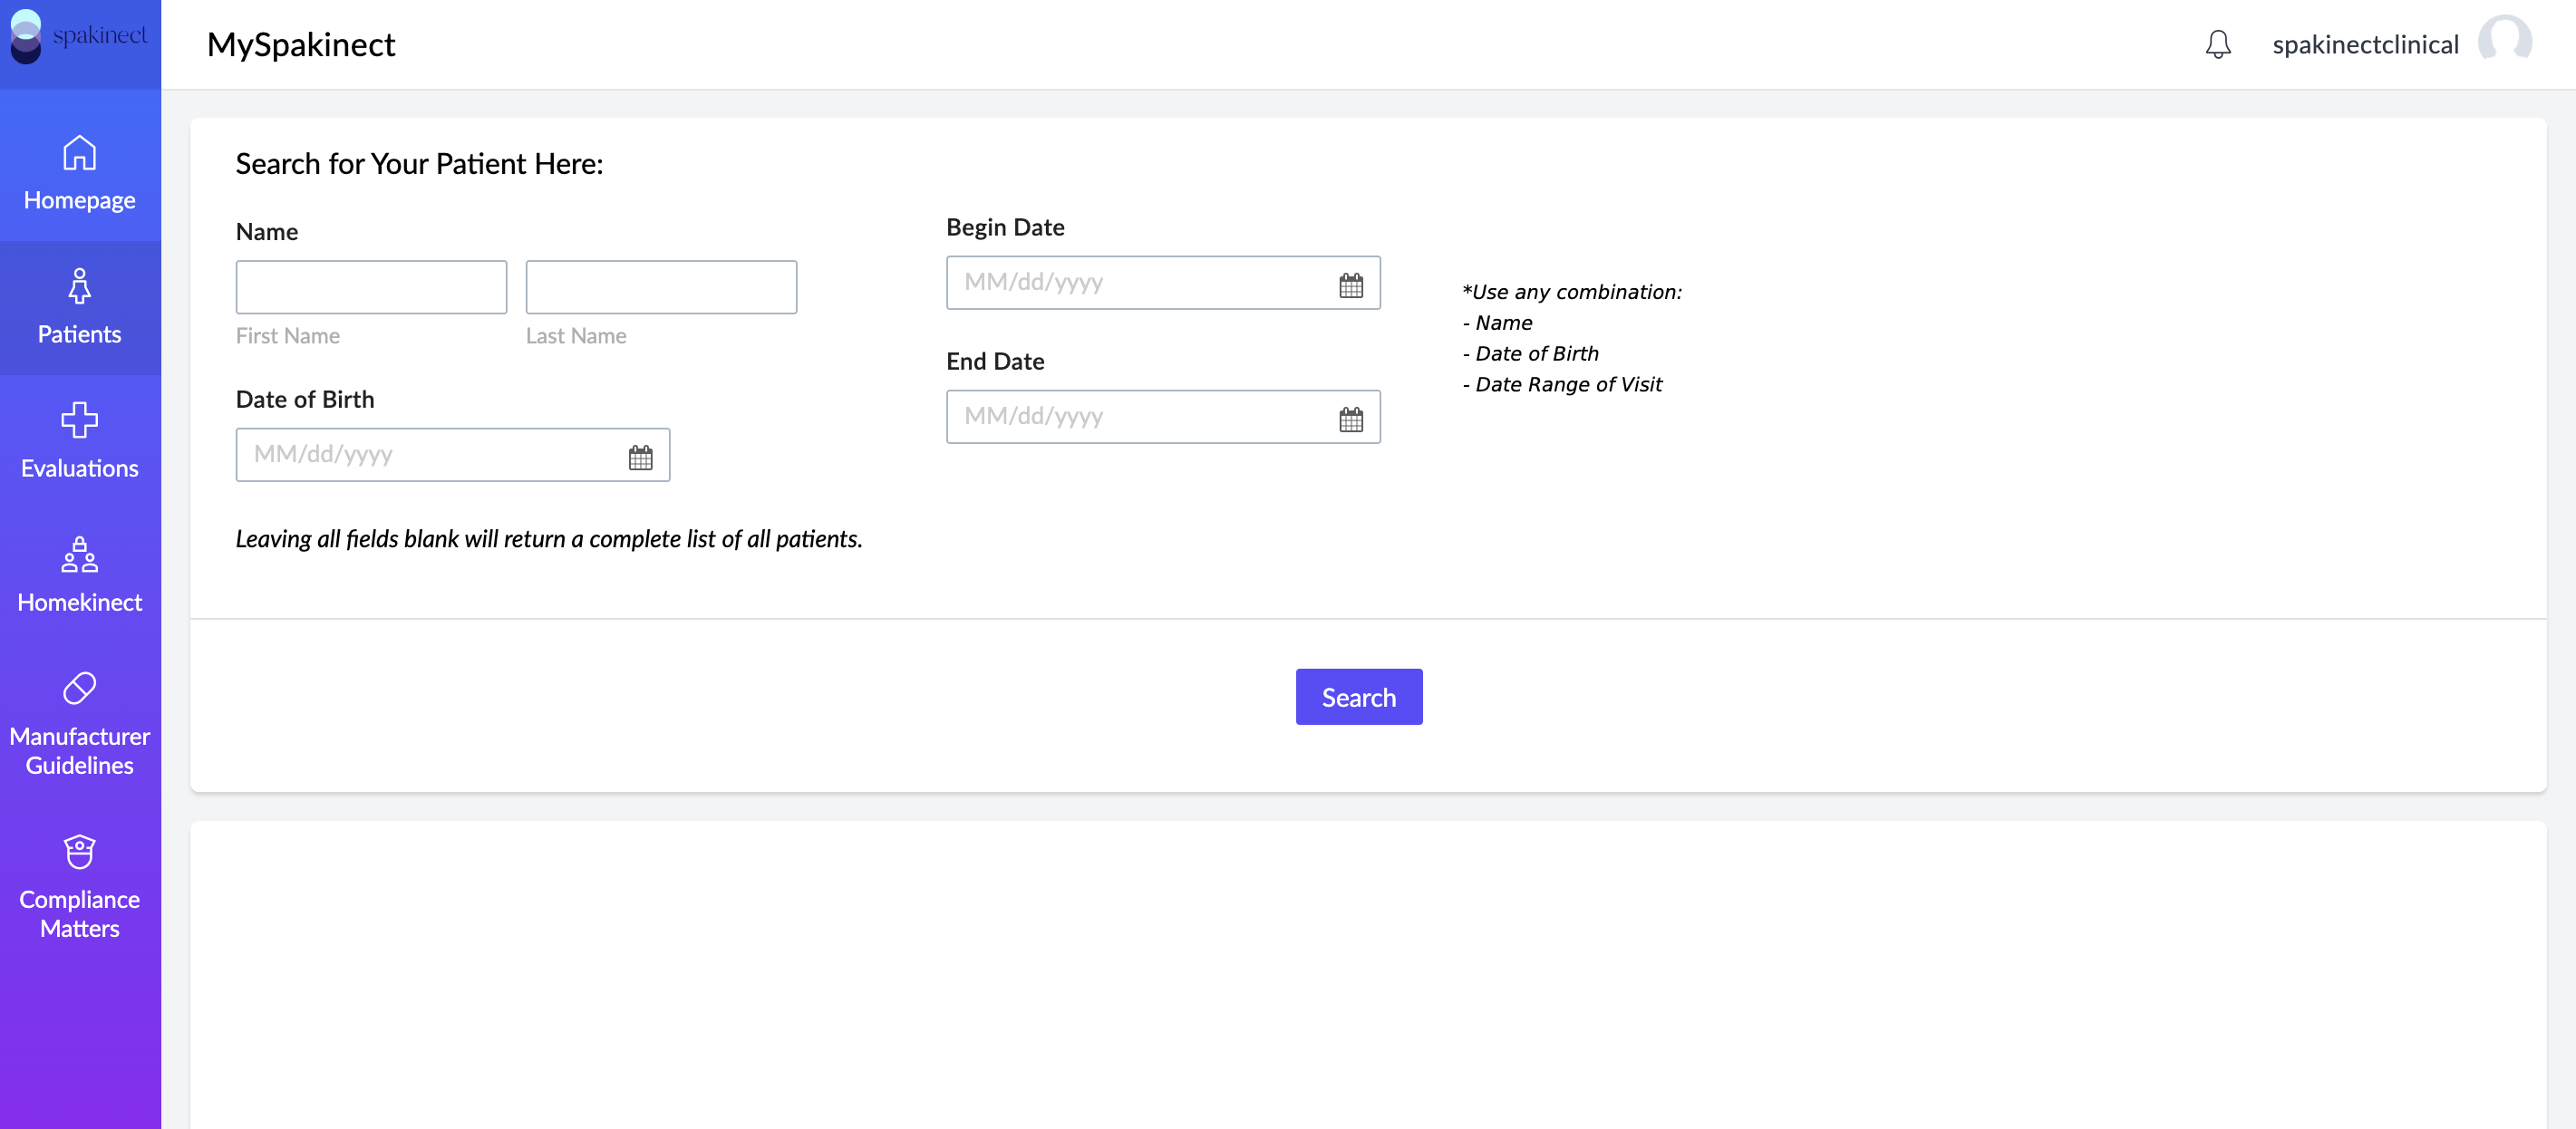Open Date of Birth calendar picker
The width and height of the screenshot is (2576, 1129).
(641, 458)
